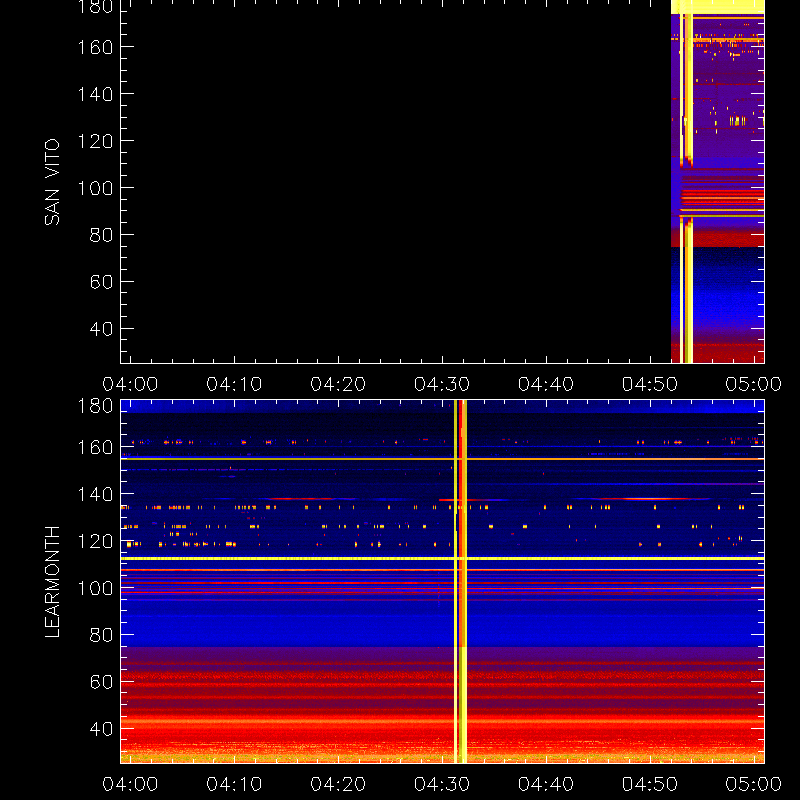The height and width of the screenshot is (800, 800).
Task: Choose 04:10 time label under Learmonth plot
Action: click(x=234, y=784)
